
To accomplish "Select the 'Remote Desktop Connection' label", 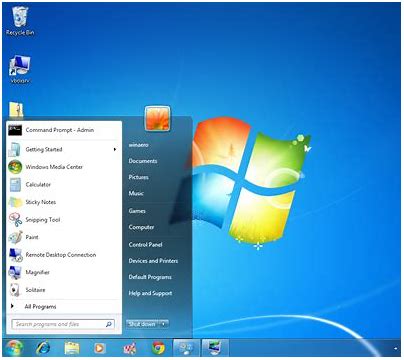I will coord(61,255).
